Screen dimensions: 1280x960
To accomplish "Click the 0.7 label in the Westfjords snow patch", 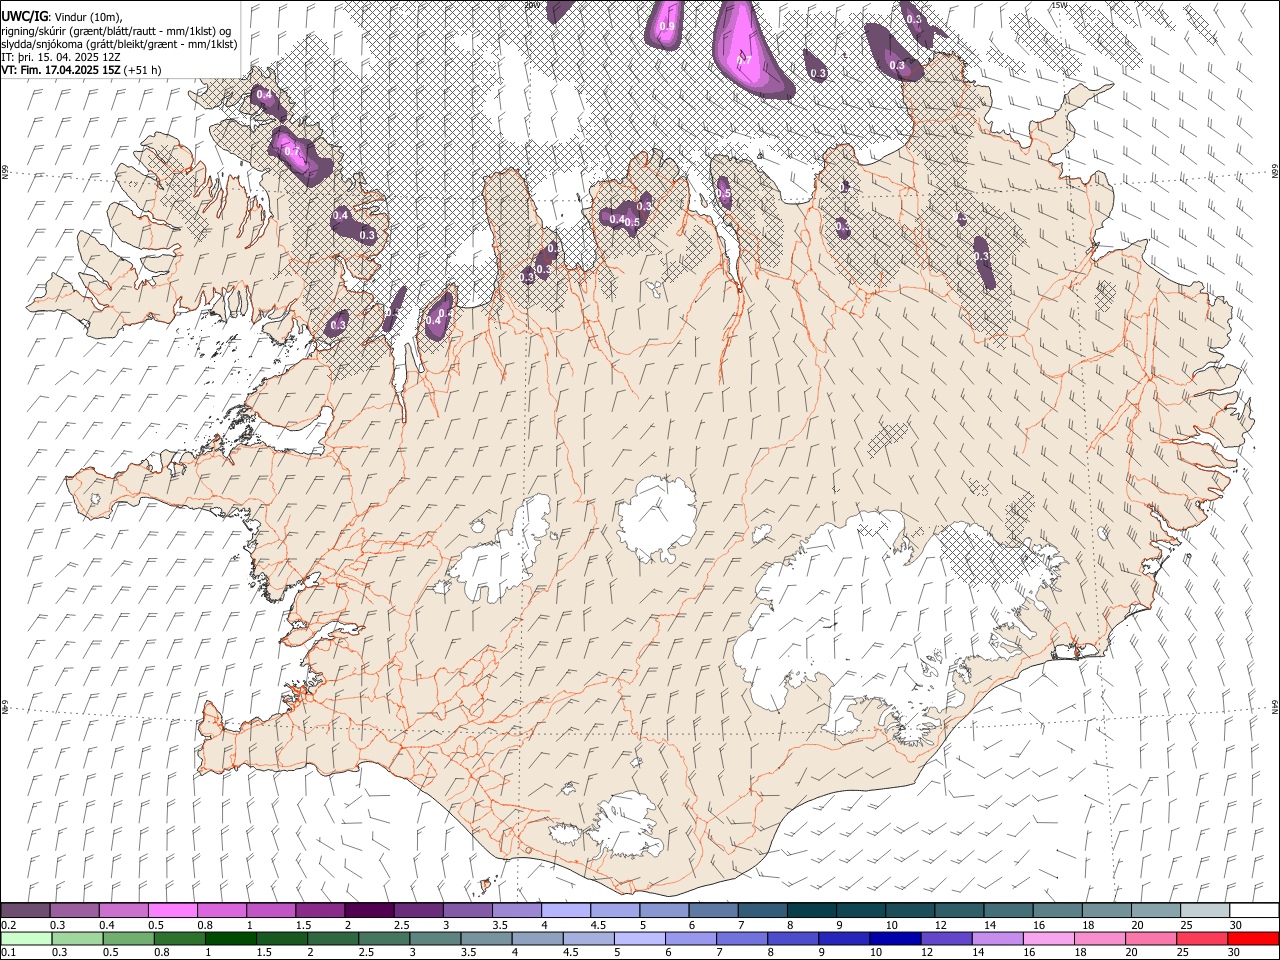I will [x=292, y=151].
